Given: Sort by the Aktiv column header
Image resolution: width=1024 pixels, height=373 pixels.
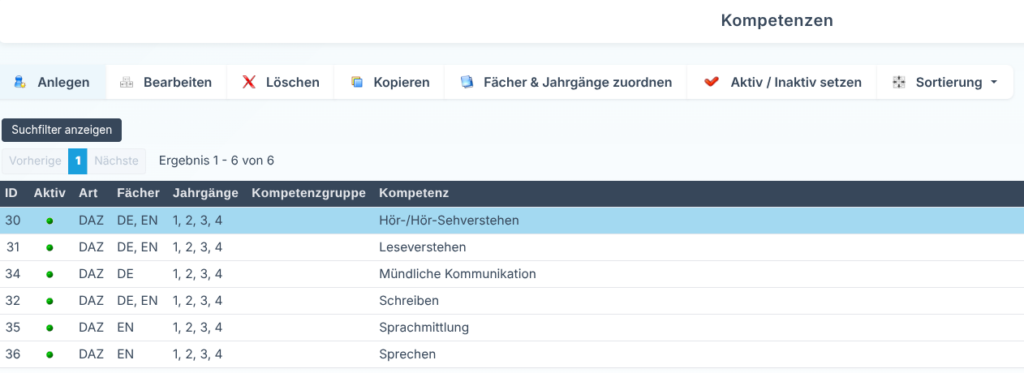Looking at the screenshot, I should 50,193.
